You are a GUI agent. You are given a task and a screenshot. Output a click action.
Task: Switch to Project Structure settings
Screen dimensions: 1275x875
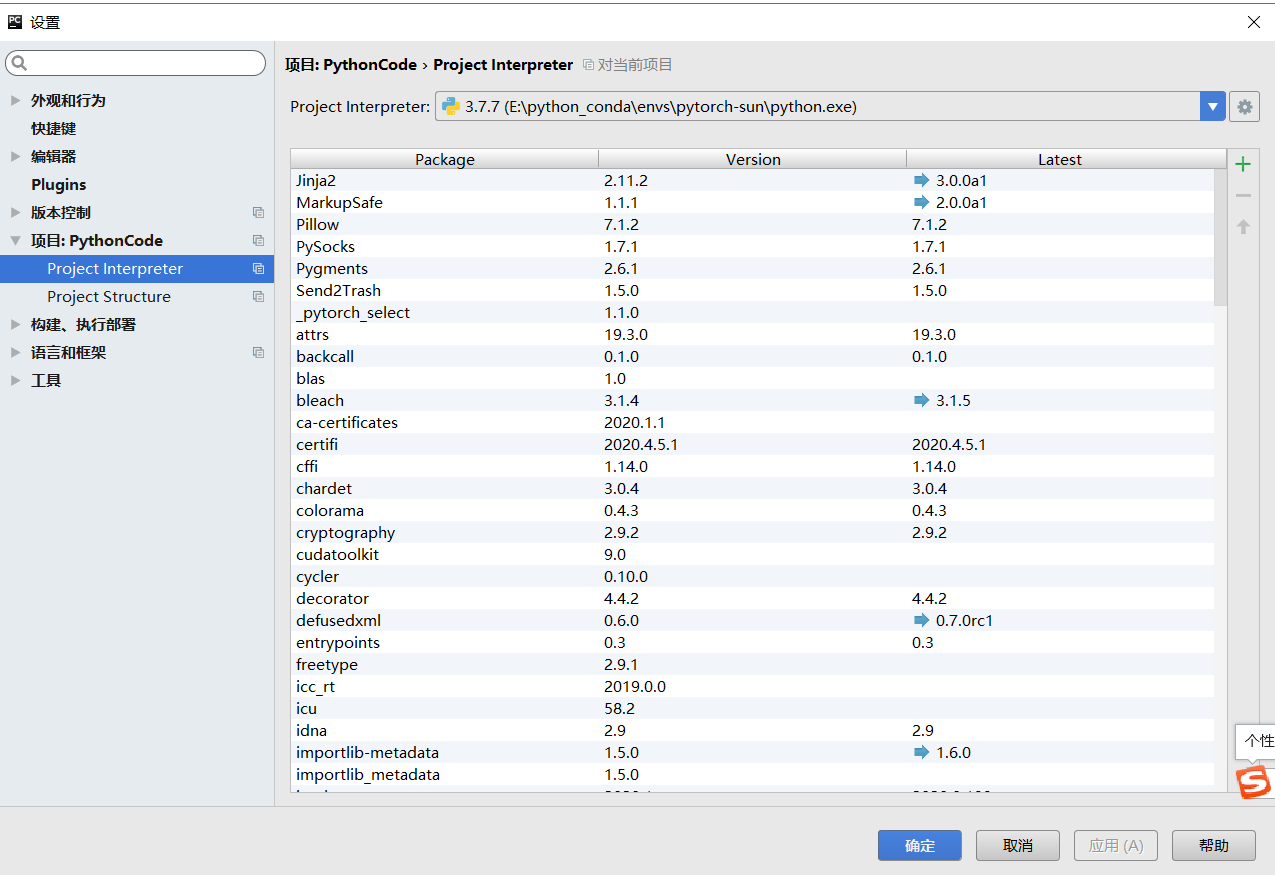pyautogui.click(x=108, y=296)
